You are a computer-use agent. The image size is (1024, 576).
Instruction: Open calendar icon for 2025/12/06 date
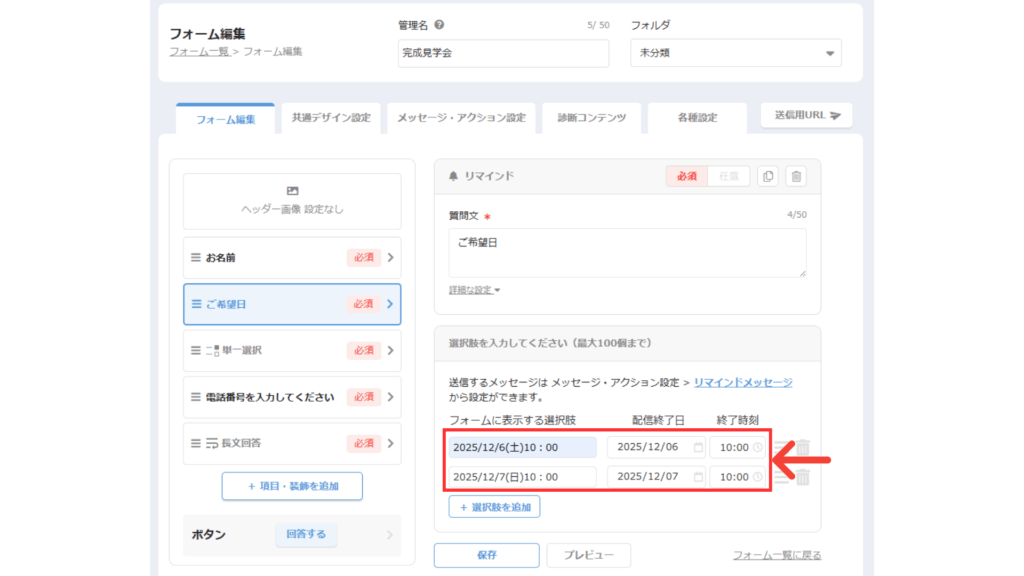point(698,447)
